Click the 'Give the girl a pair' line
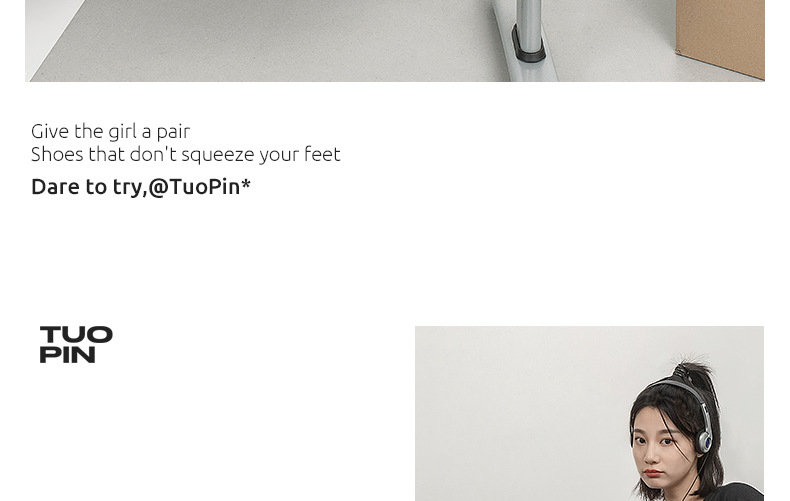Image resolution: width=790 pixels, height=501 pixels. tap(110, 132)
